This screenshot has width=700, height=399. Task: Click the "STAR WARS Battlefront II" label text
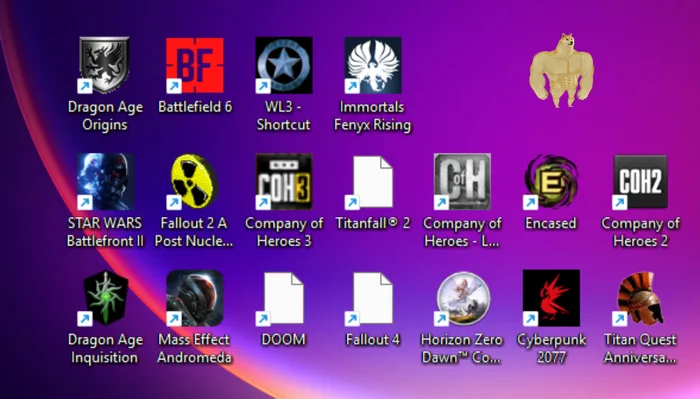[x=105, y=232]
